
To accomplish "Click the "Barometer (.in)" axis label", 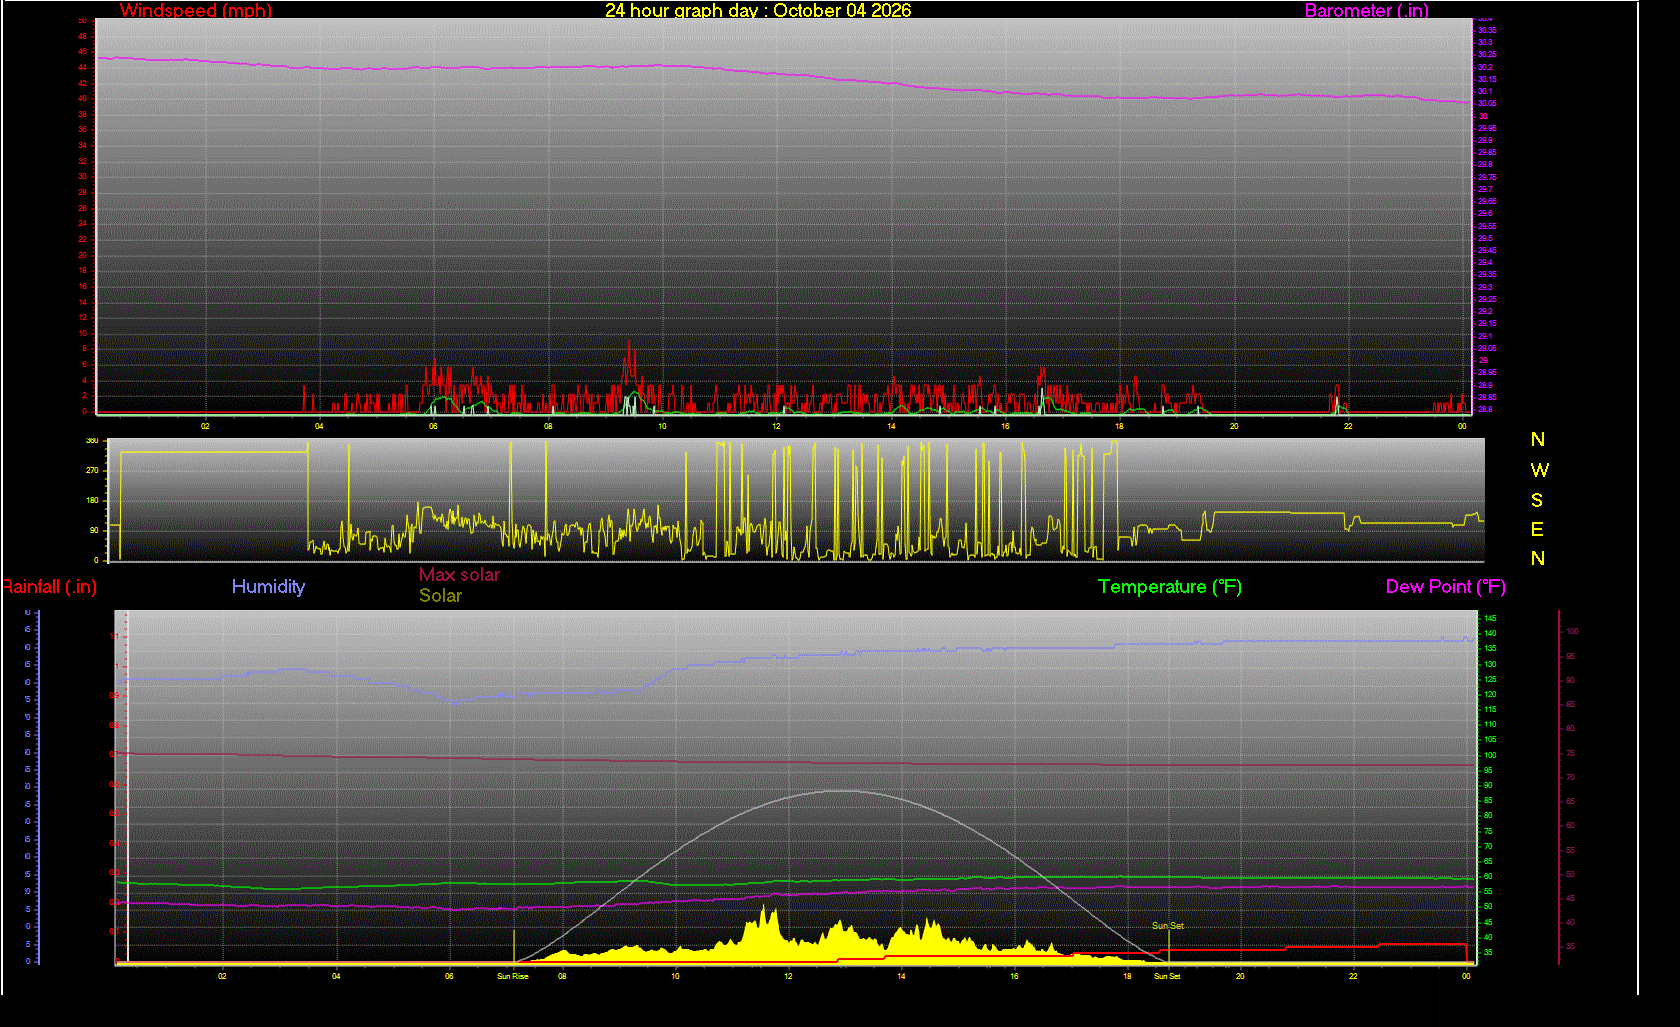I will (1367, 10).
